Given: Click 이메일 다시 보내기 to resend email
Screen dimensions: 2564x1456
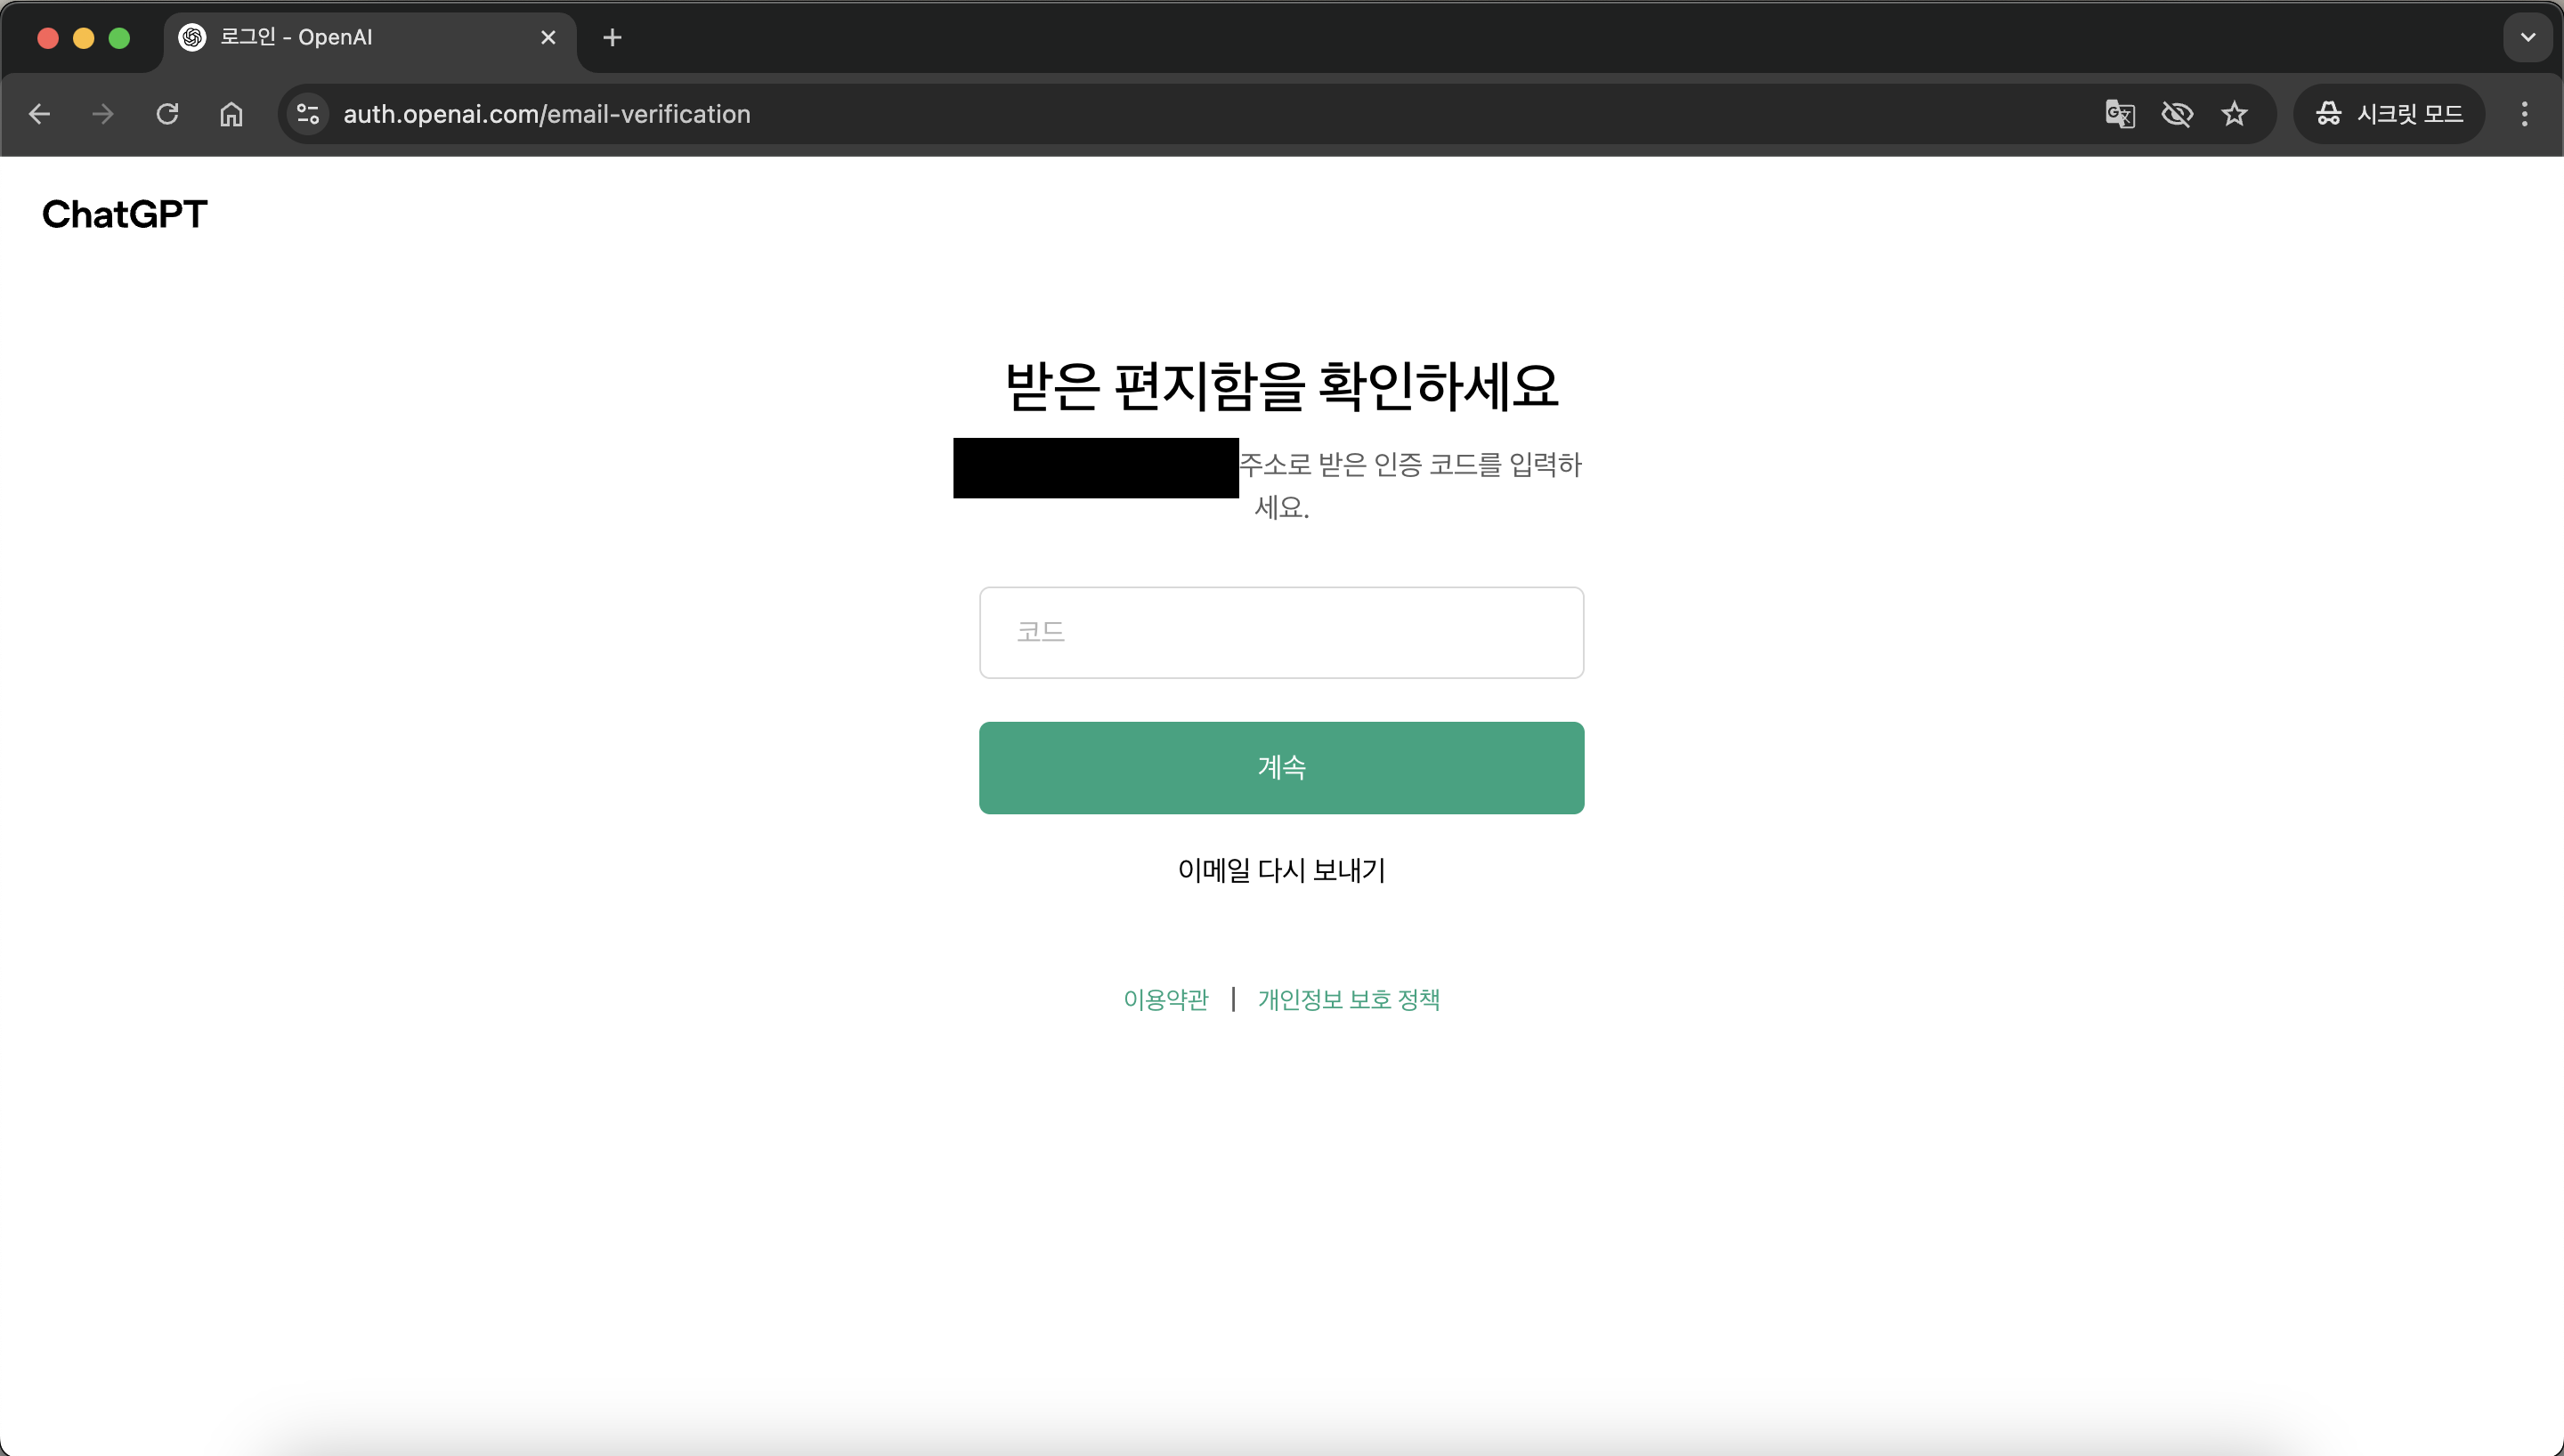Looking at the screenshot, I should click(1281, 870).
